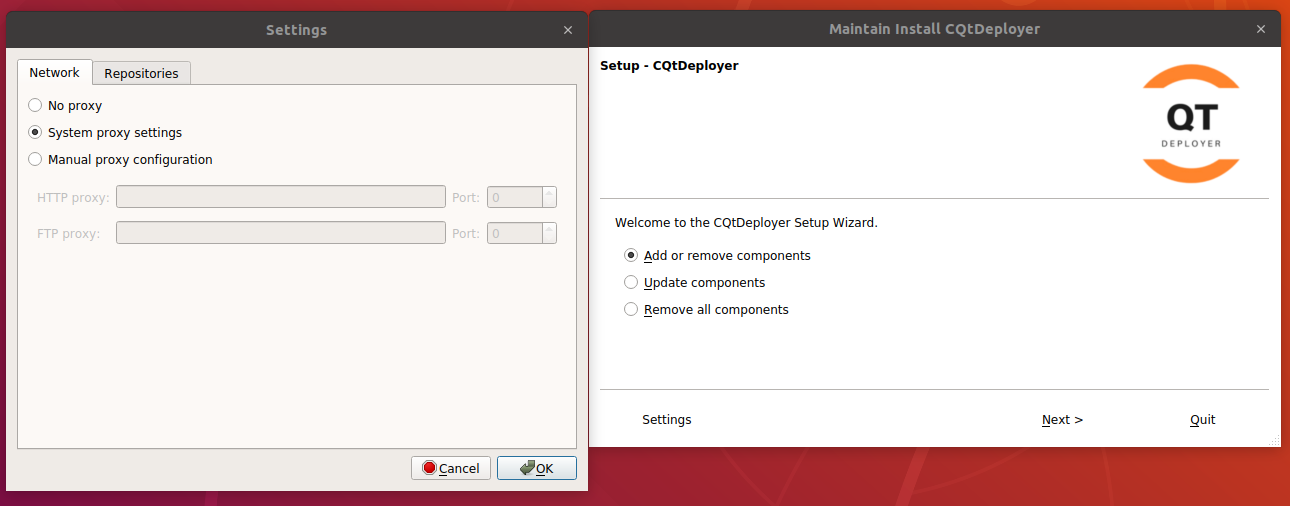This screenshot has width=1290, height=506.
Task: Click the CQtDeployer logo image
Action: point(1190,124)
